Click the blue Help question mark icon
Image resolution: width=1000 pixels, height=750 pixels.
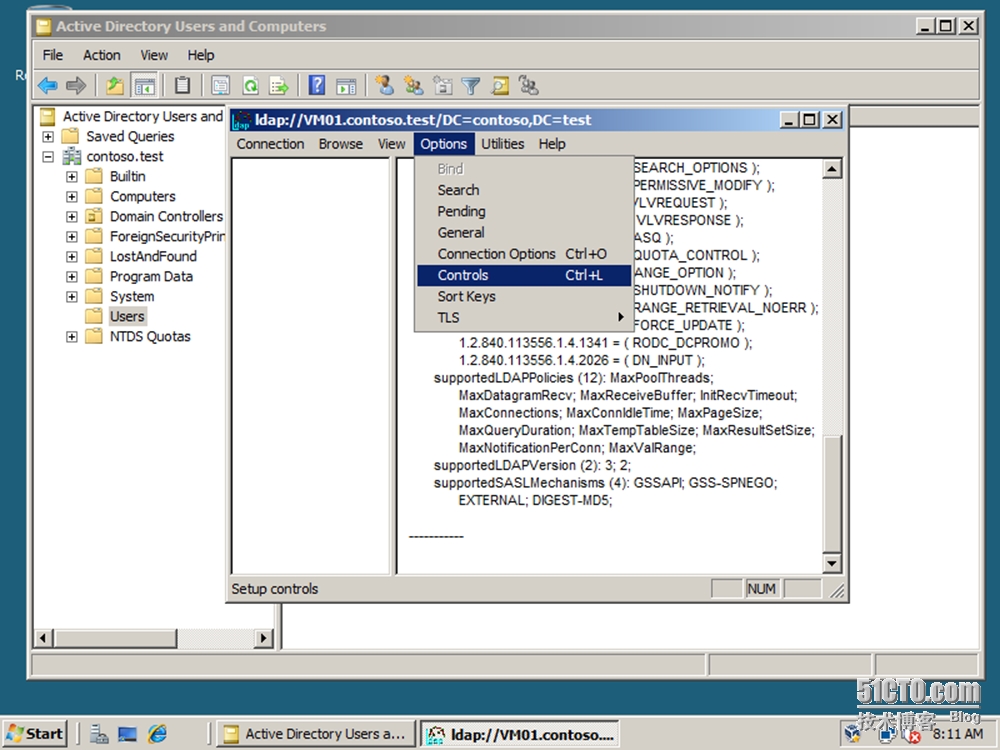tap(317, 85)
